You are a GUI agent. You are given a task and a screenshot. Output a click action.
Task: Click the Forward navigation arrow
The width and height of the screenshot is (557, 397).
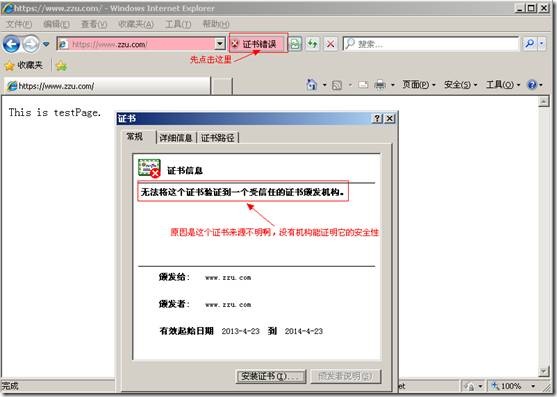31,44
